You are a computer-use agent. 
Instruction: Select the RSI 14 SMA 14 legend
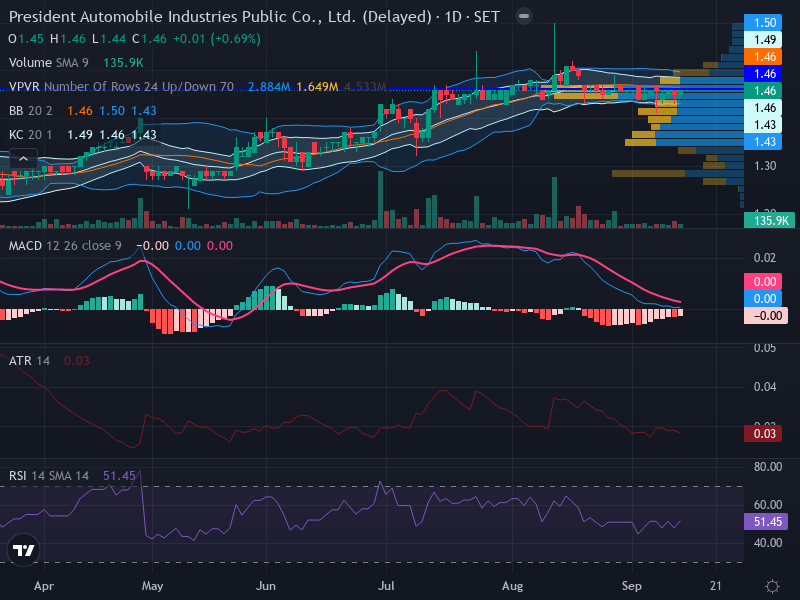pyautogui.click(x=48, y=476)
